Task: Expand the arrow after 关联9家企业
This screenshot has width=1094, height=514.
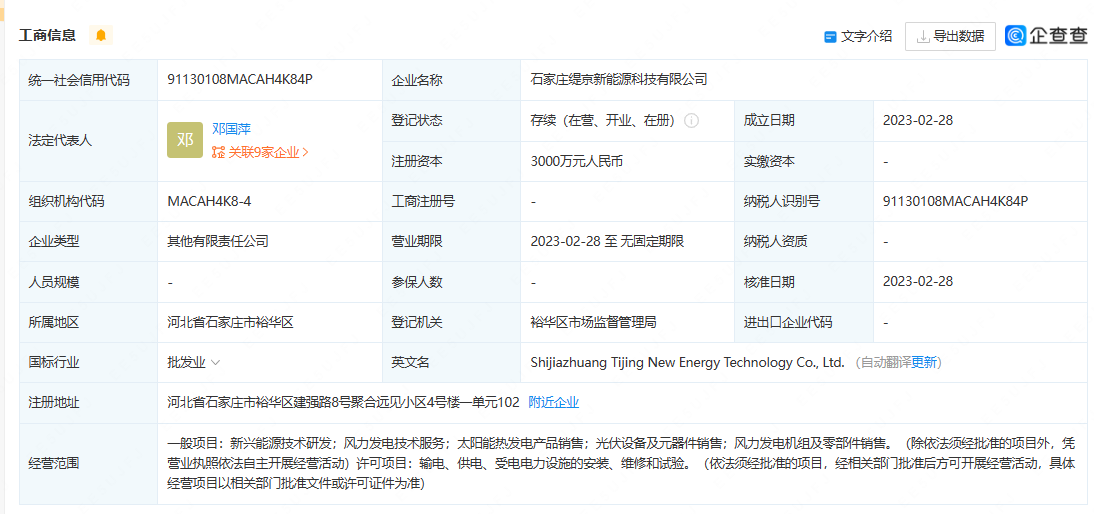Action: coord(306,153)
